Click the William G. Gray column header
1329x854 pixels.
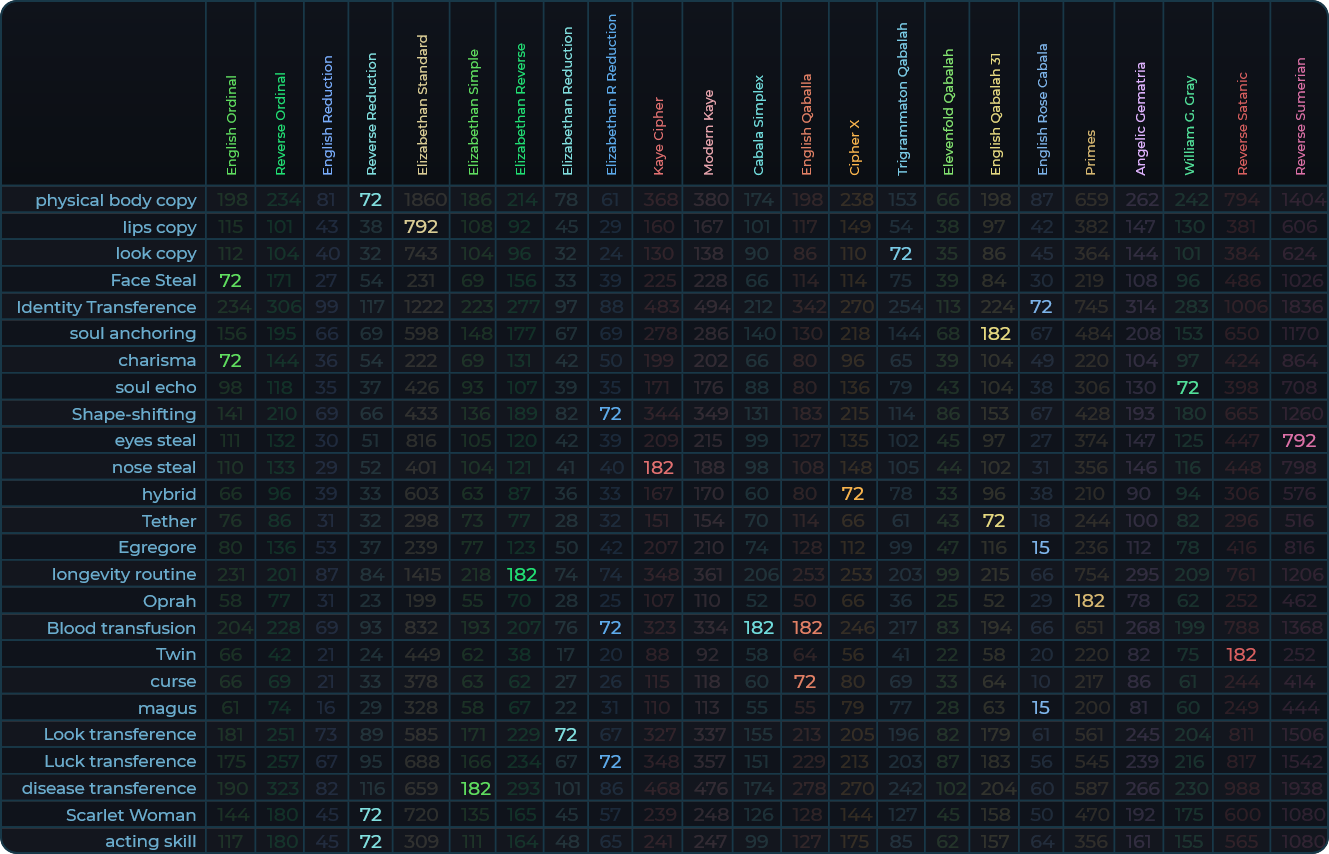1189,125
